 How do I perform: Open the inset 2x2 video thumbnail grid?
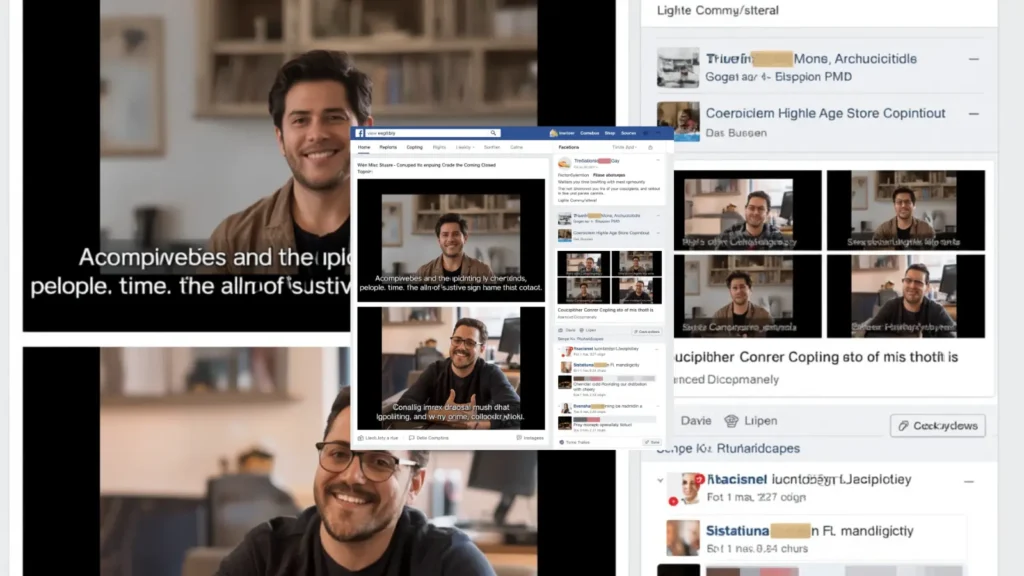[609, 277]
